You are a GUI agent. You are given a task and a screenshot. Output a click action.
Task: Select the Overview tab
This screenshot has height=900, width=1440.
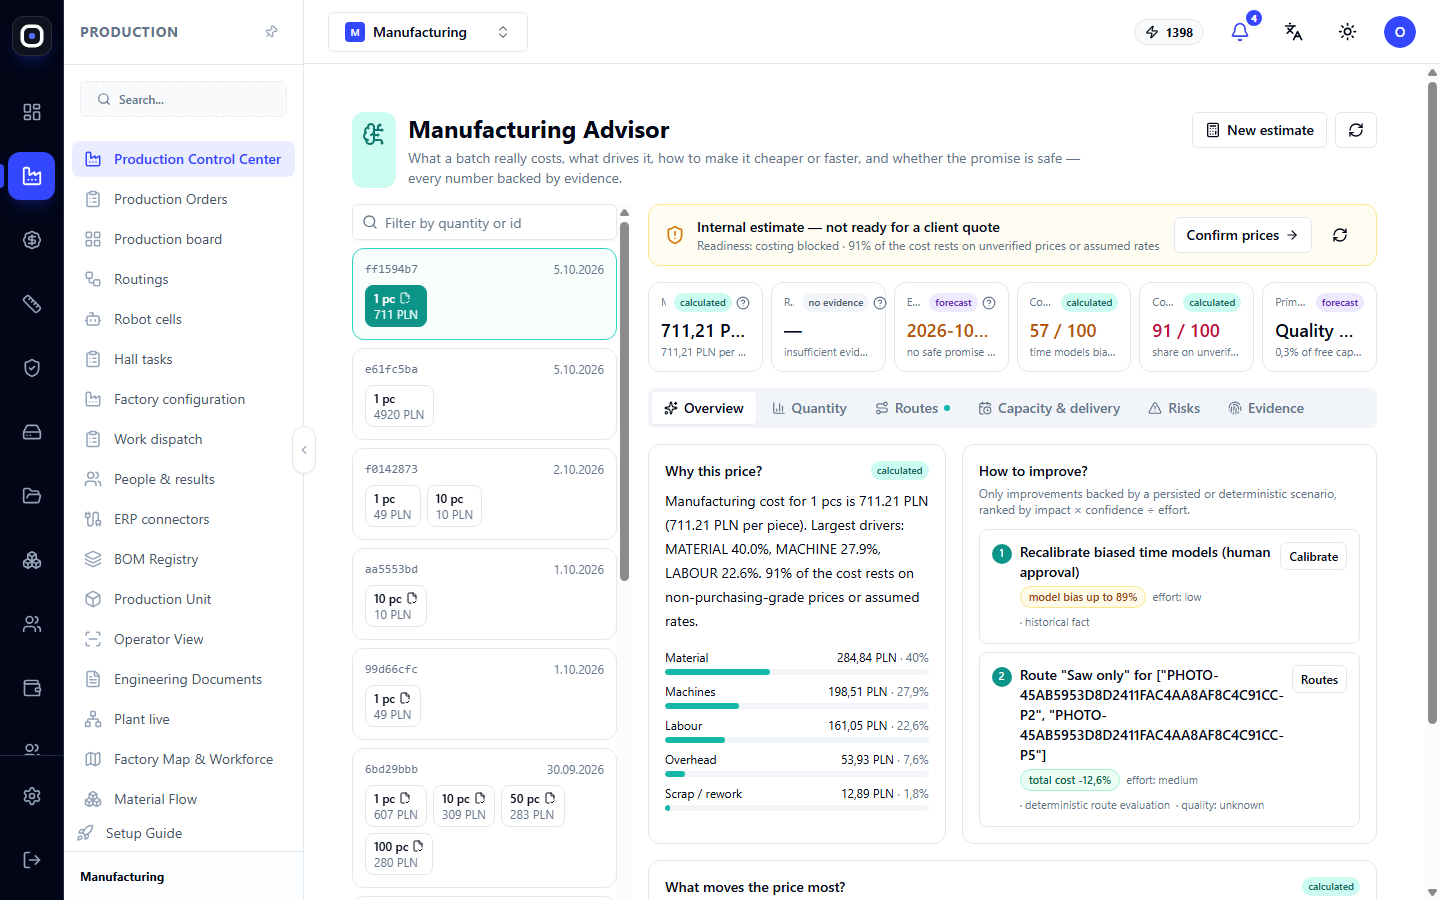click(x=704, y=408)
